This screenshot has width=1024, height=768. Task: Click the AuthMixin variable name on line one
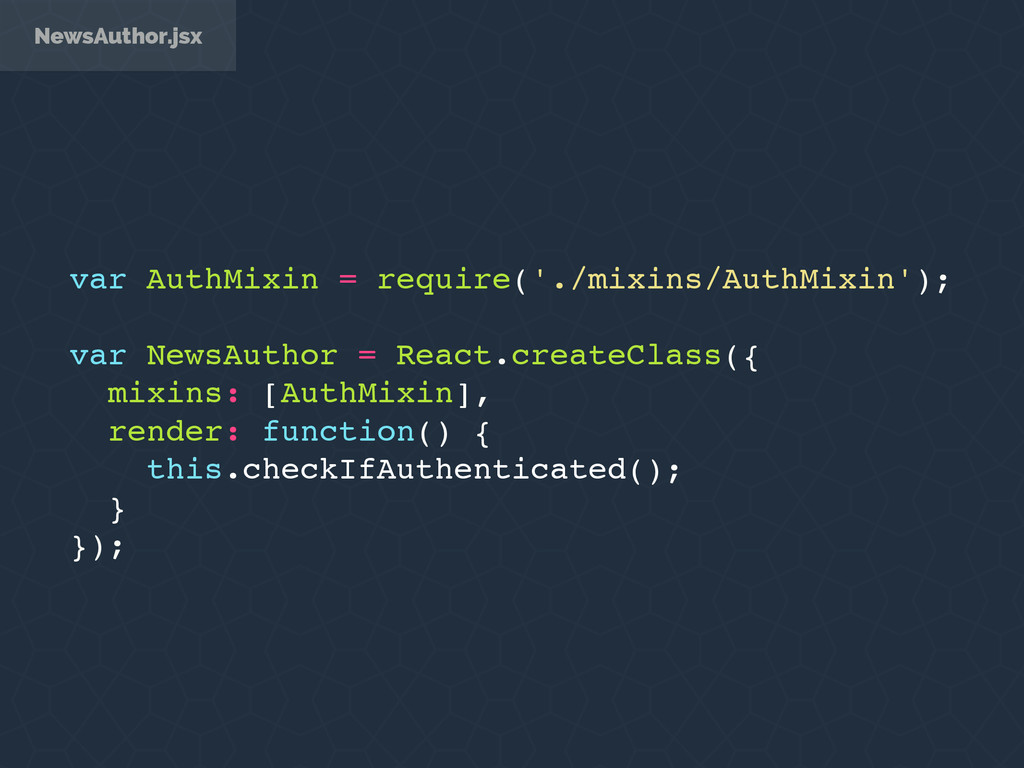point(232,280)
